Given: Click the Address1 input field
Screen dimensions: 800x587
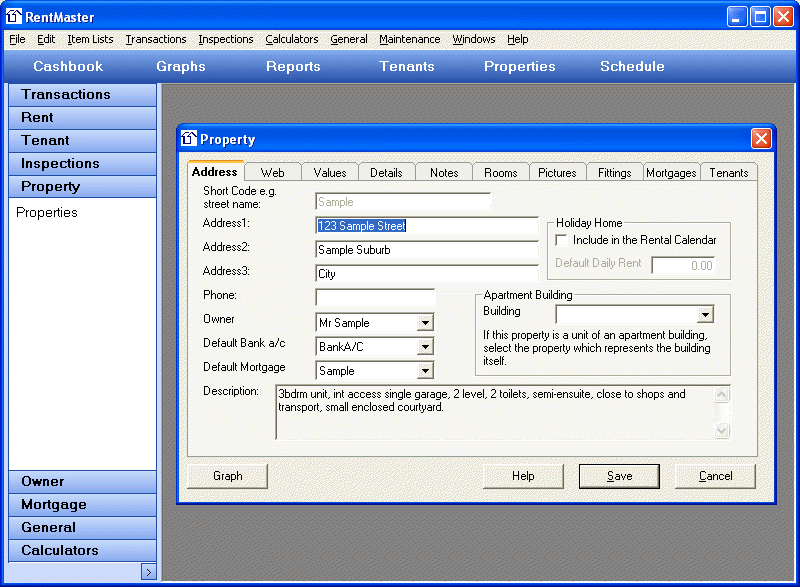Looking at the screenshot, I should click(426, 226).
